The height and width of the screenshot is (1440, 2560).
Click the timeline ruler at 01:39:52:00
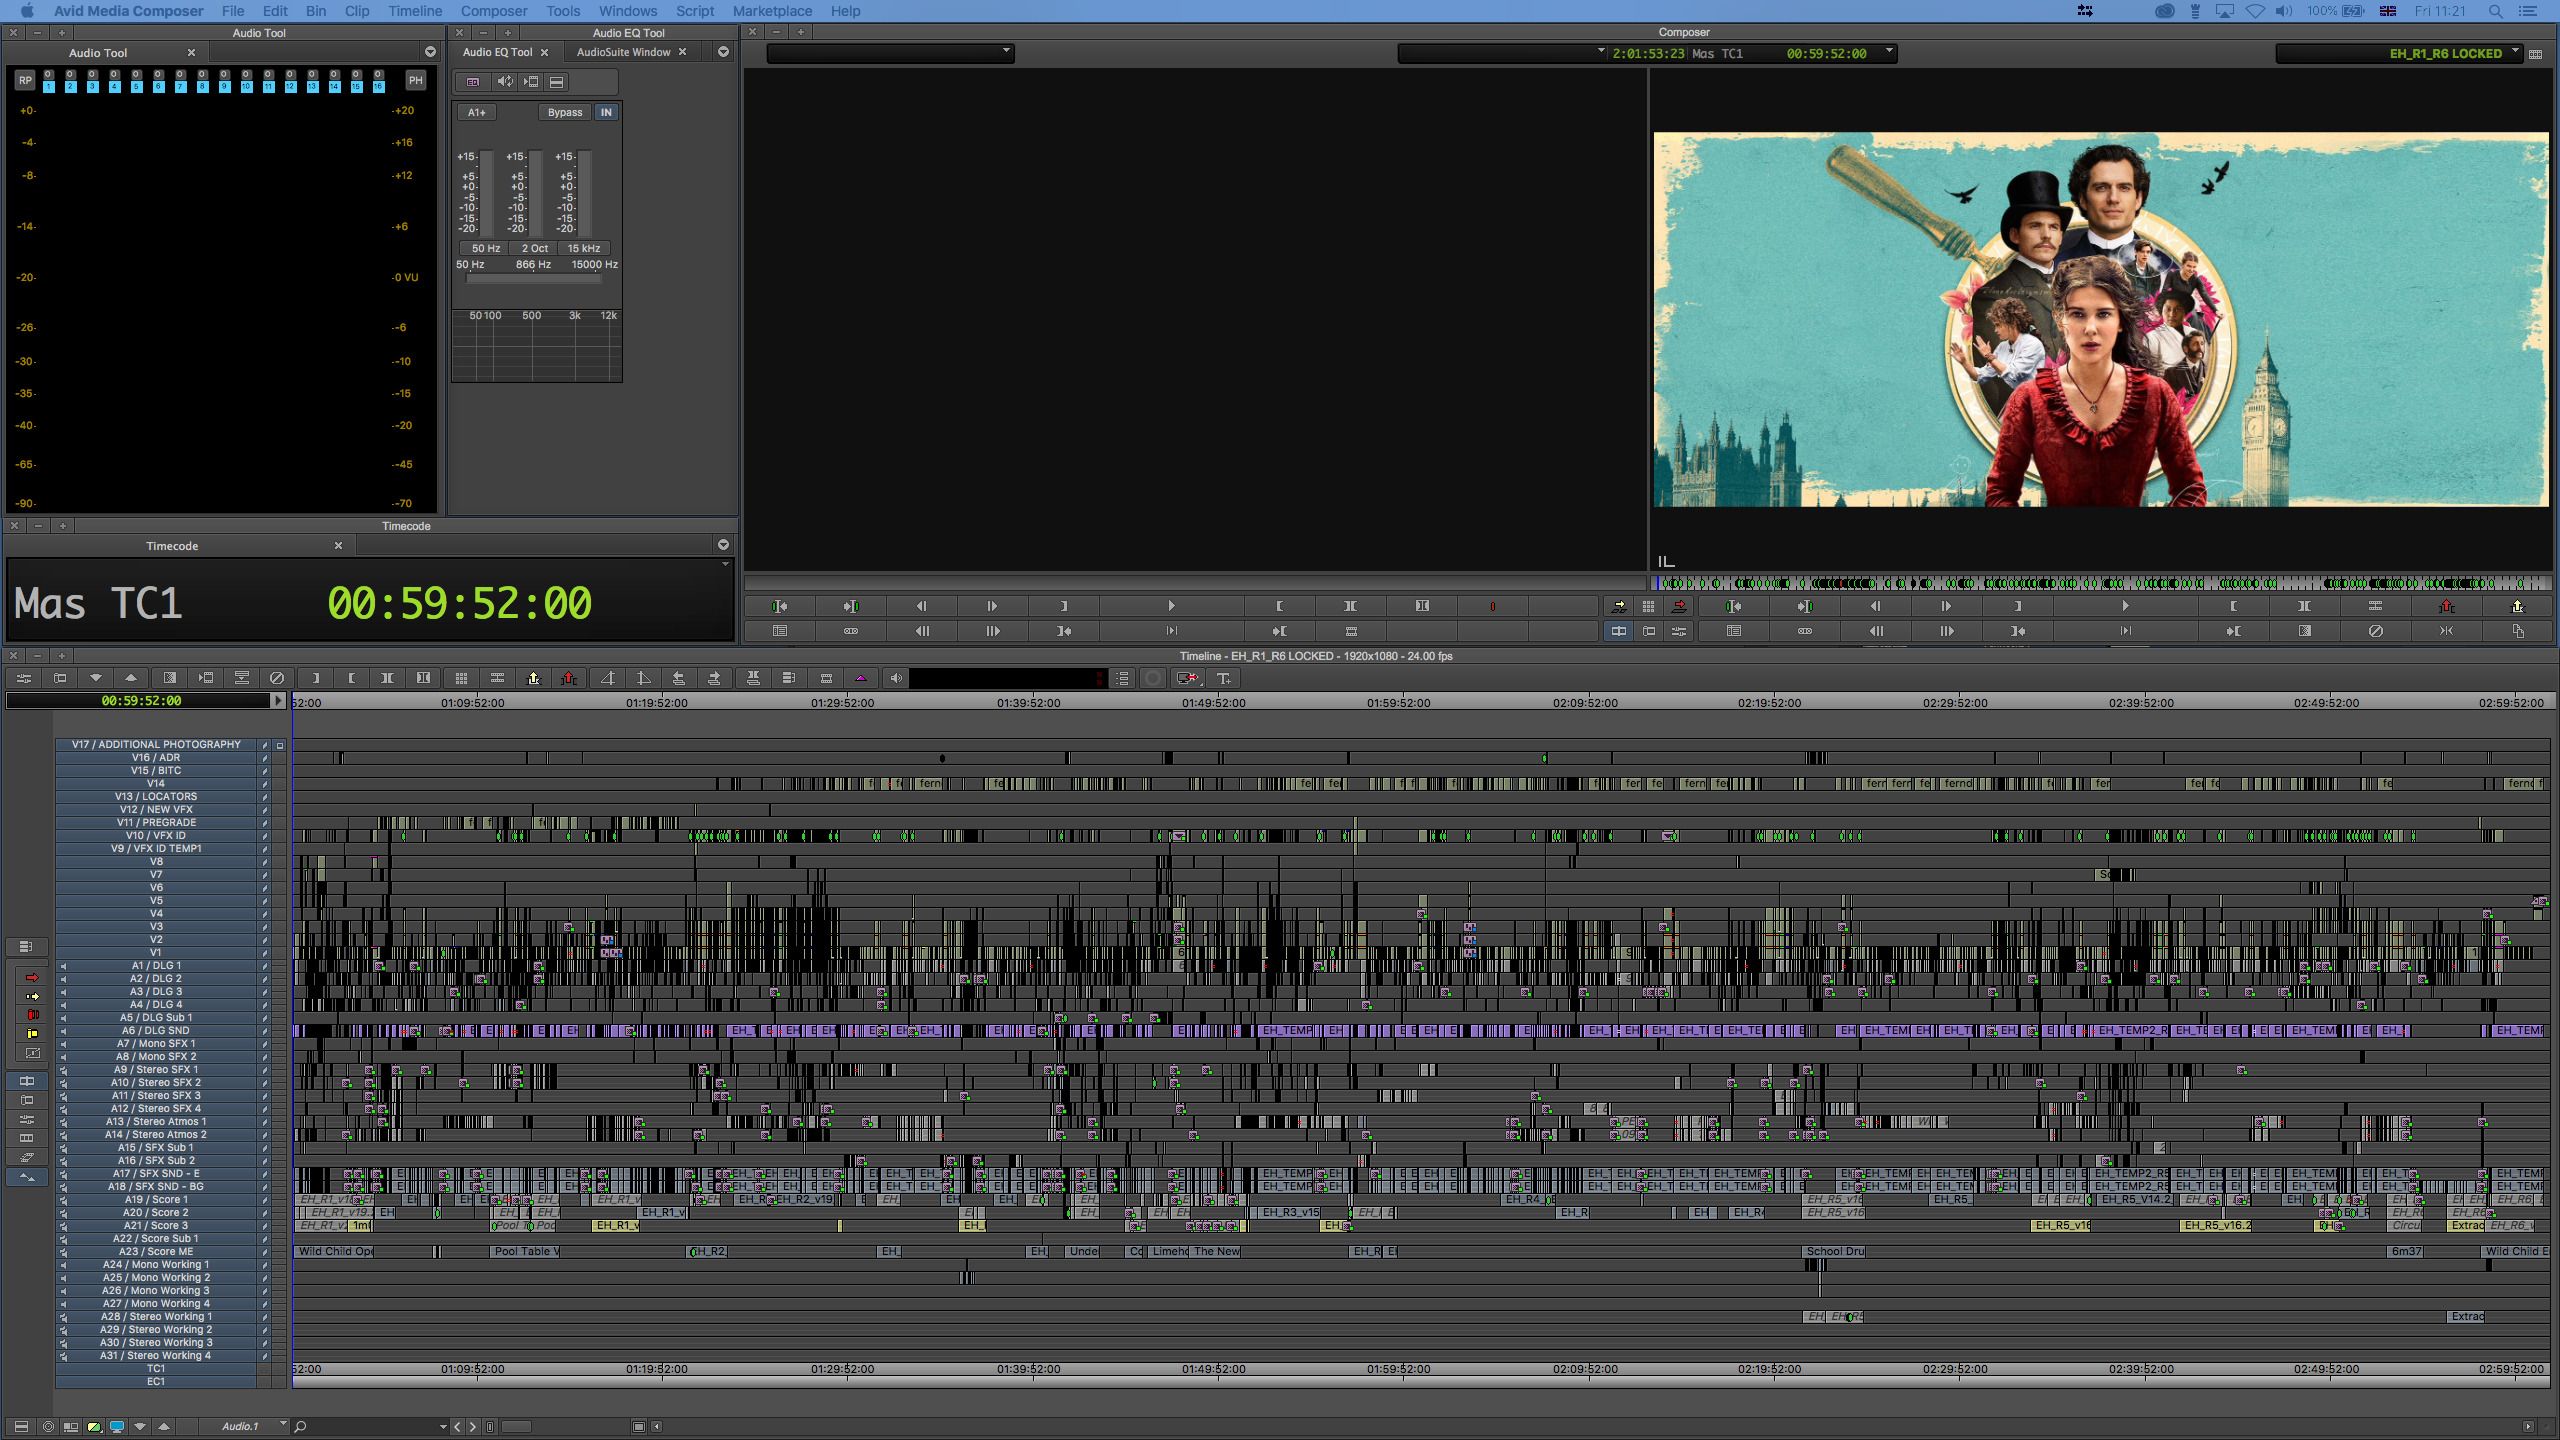[x=1028, y=703]
